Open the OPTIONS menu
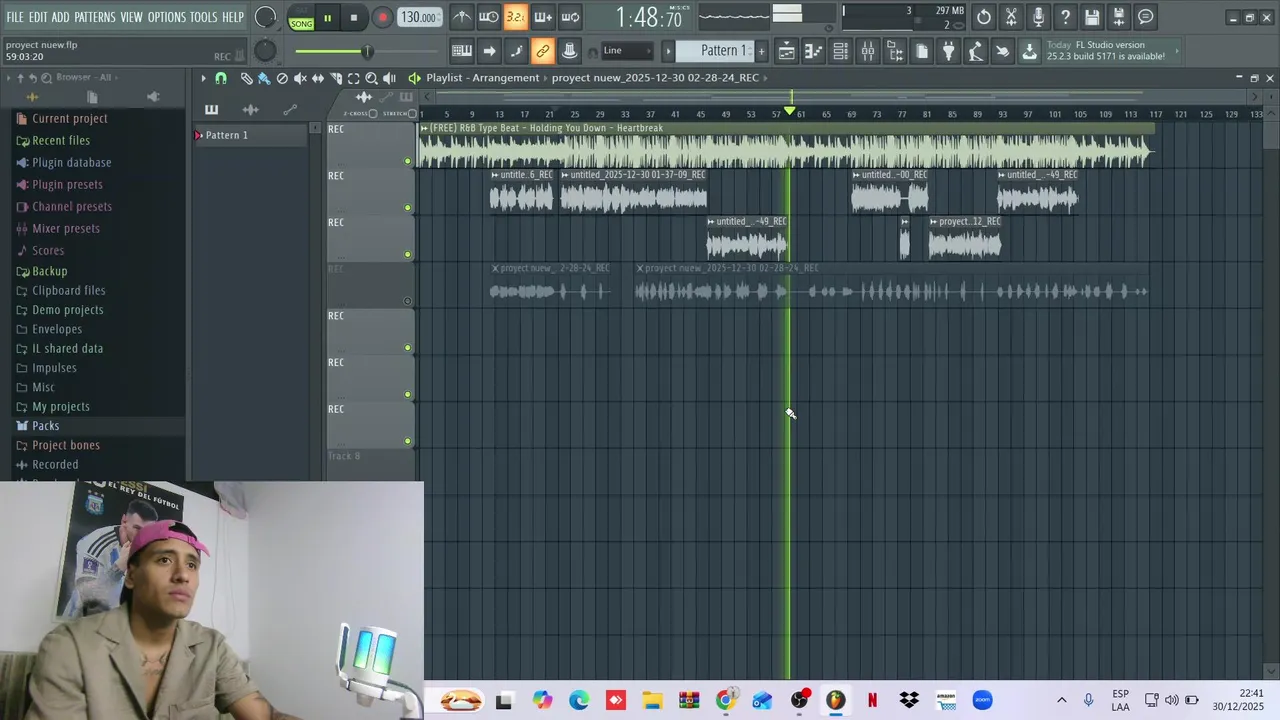This screenshot has width=1280, height=720. (x=167, y=17)
